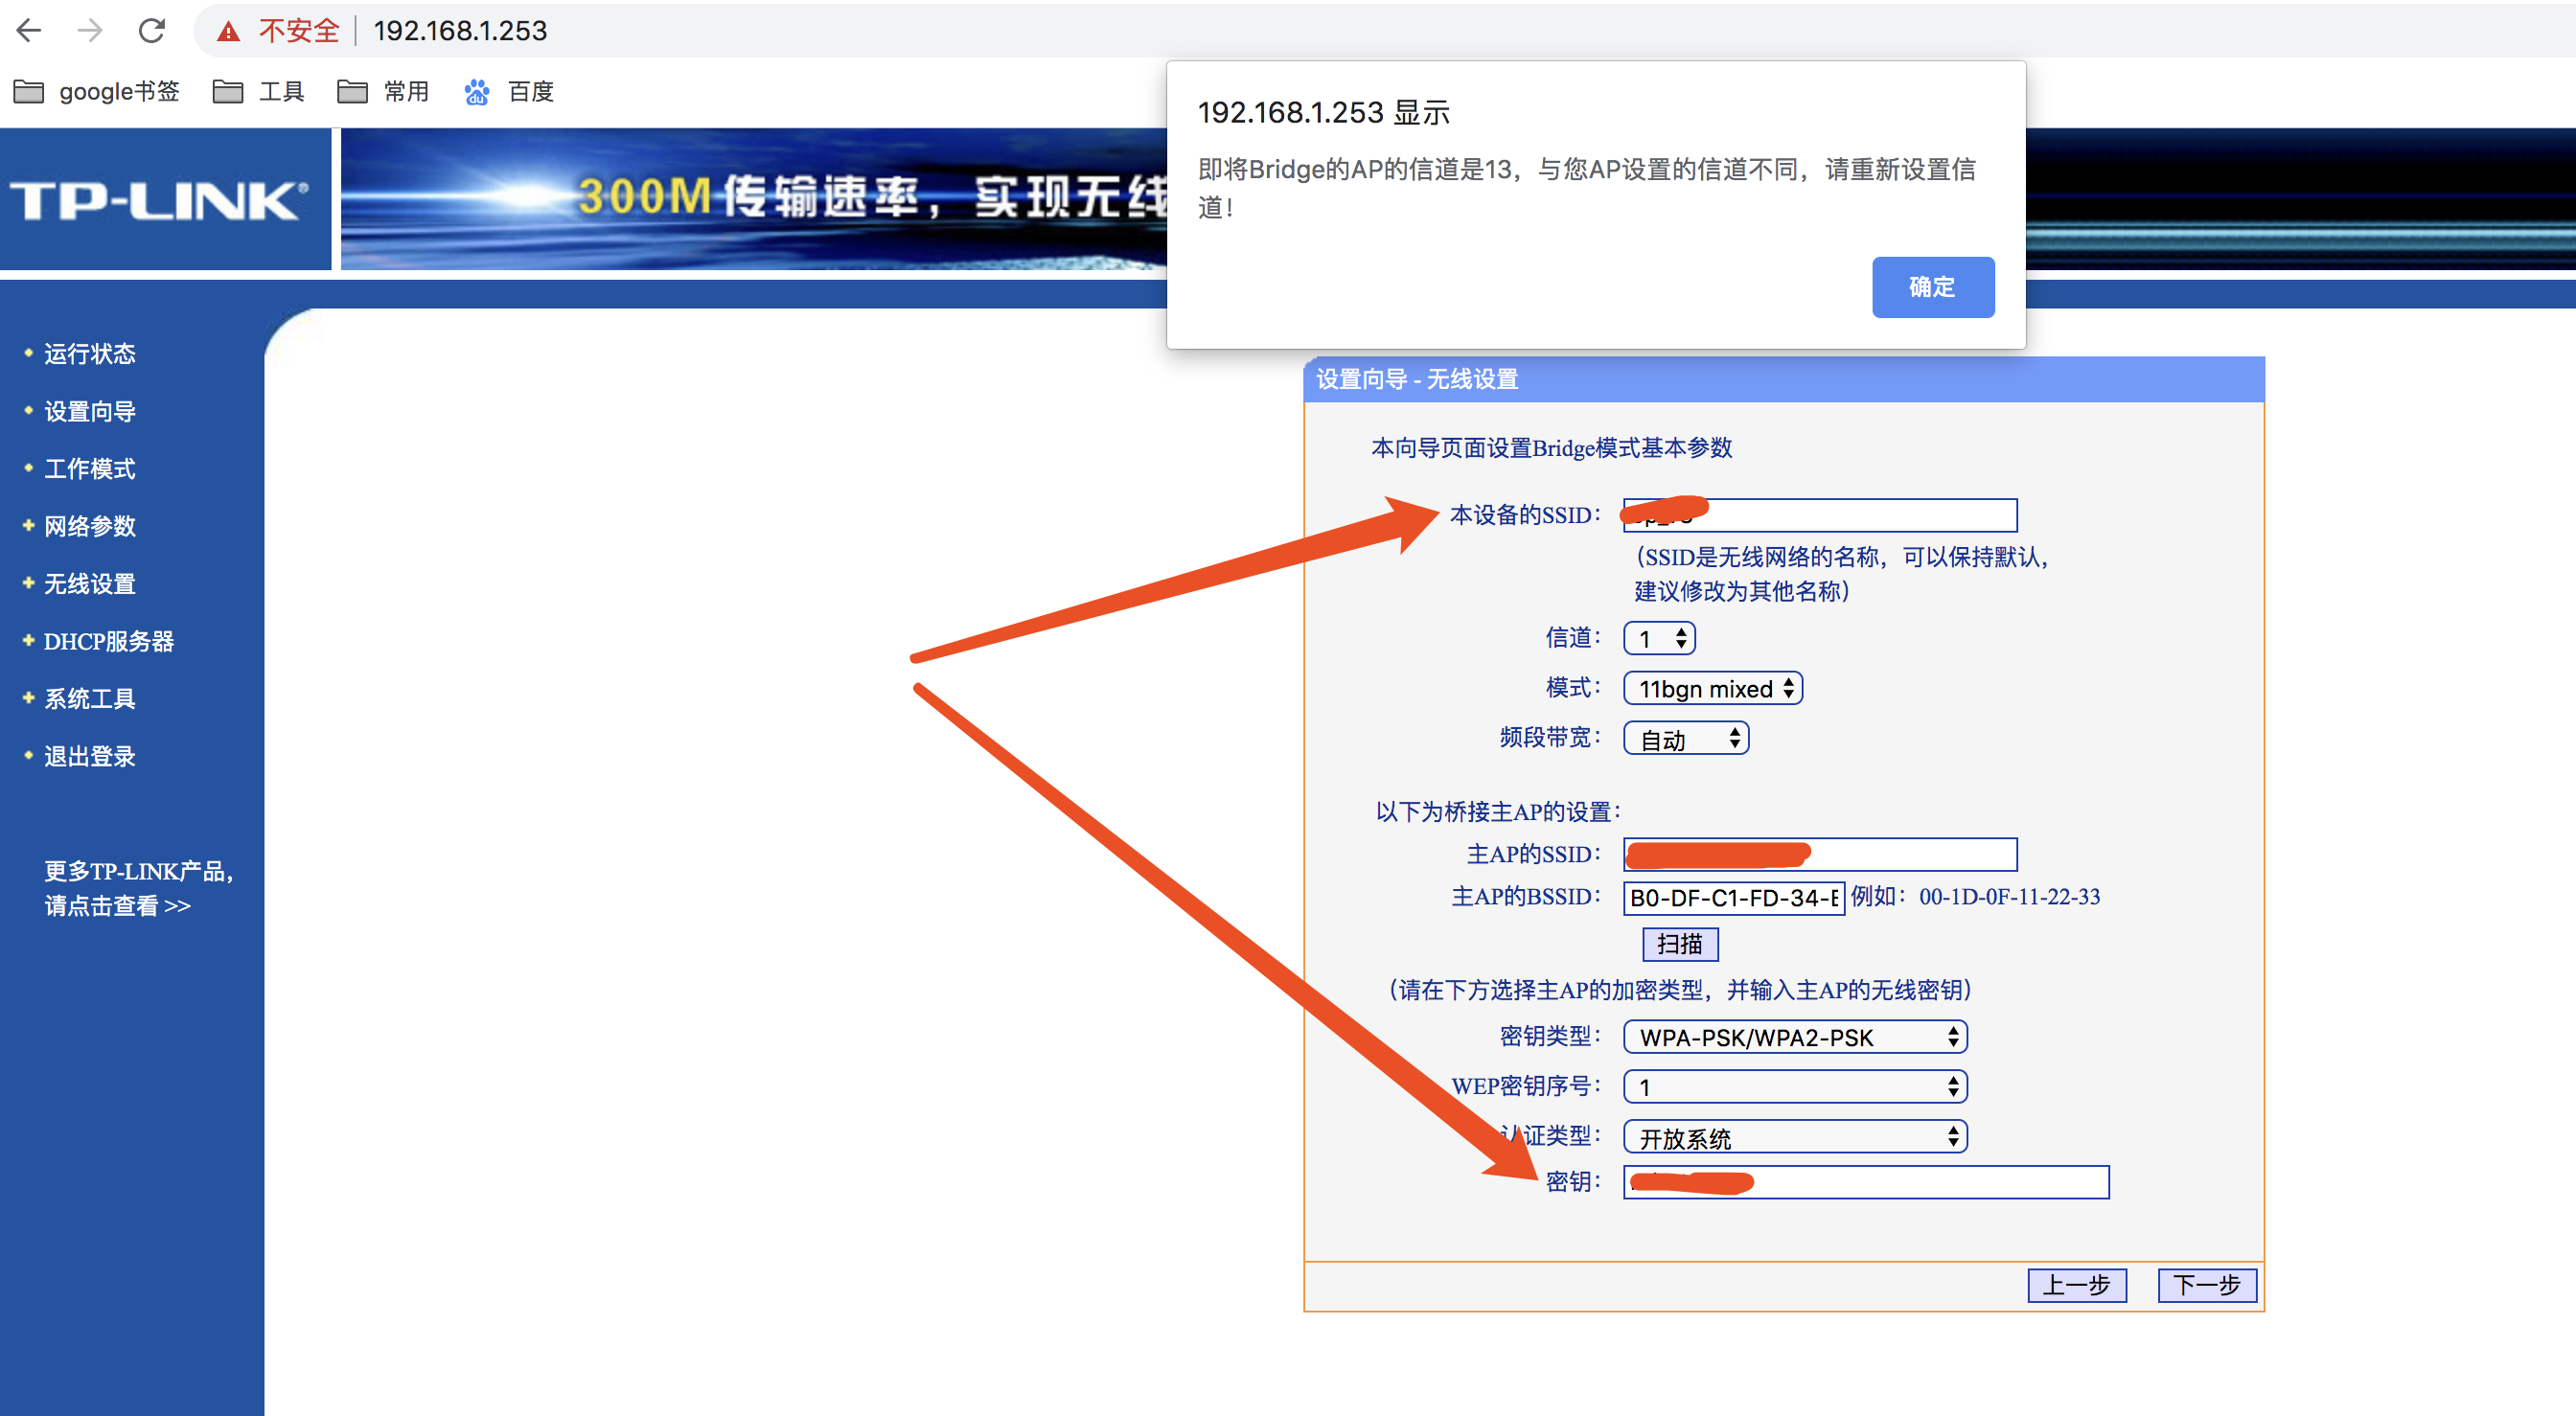
Task: Open the 常用 bookmark folder
Action: coord(383,92)
